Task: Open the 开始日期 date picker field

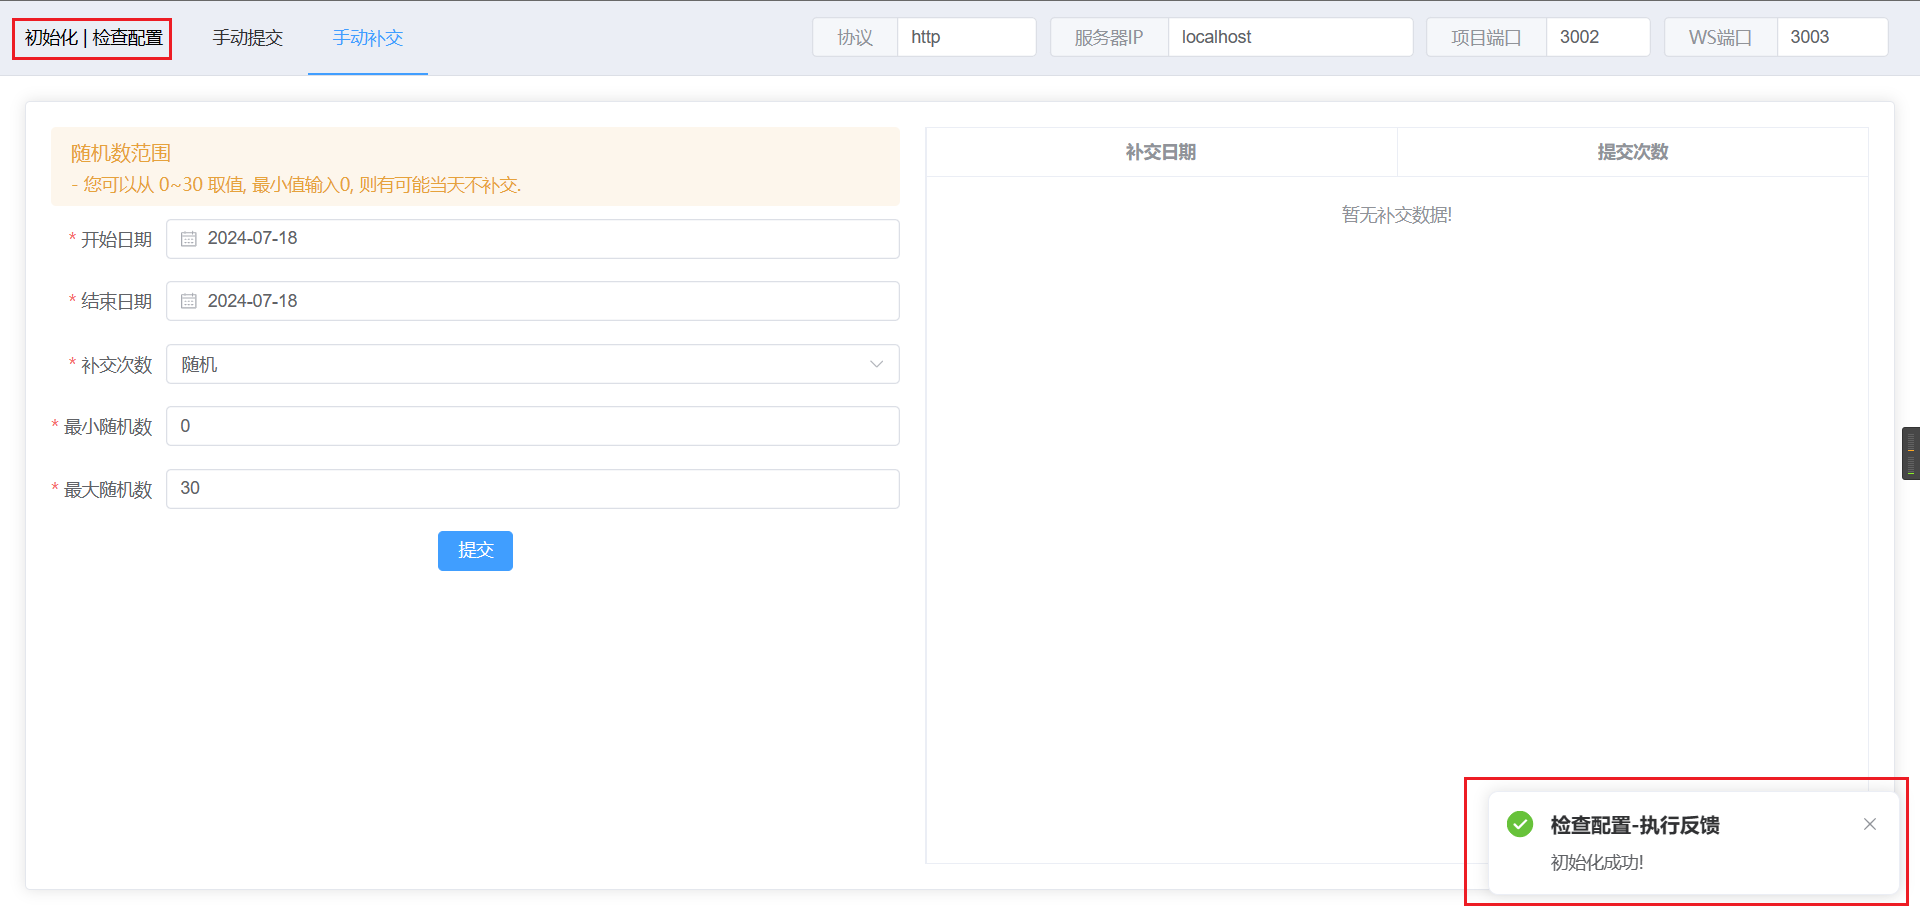Action: pyautogui.click(x=533, y=239)
